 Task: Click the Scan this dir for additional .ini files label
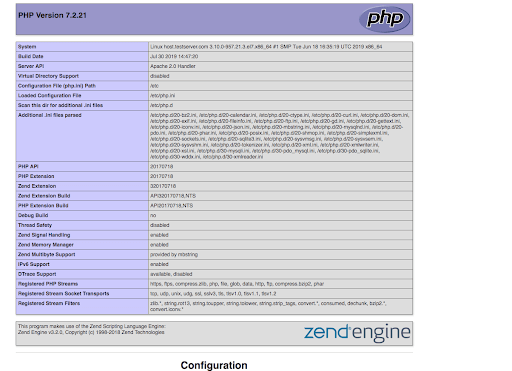pos(60,105)
